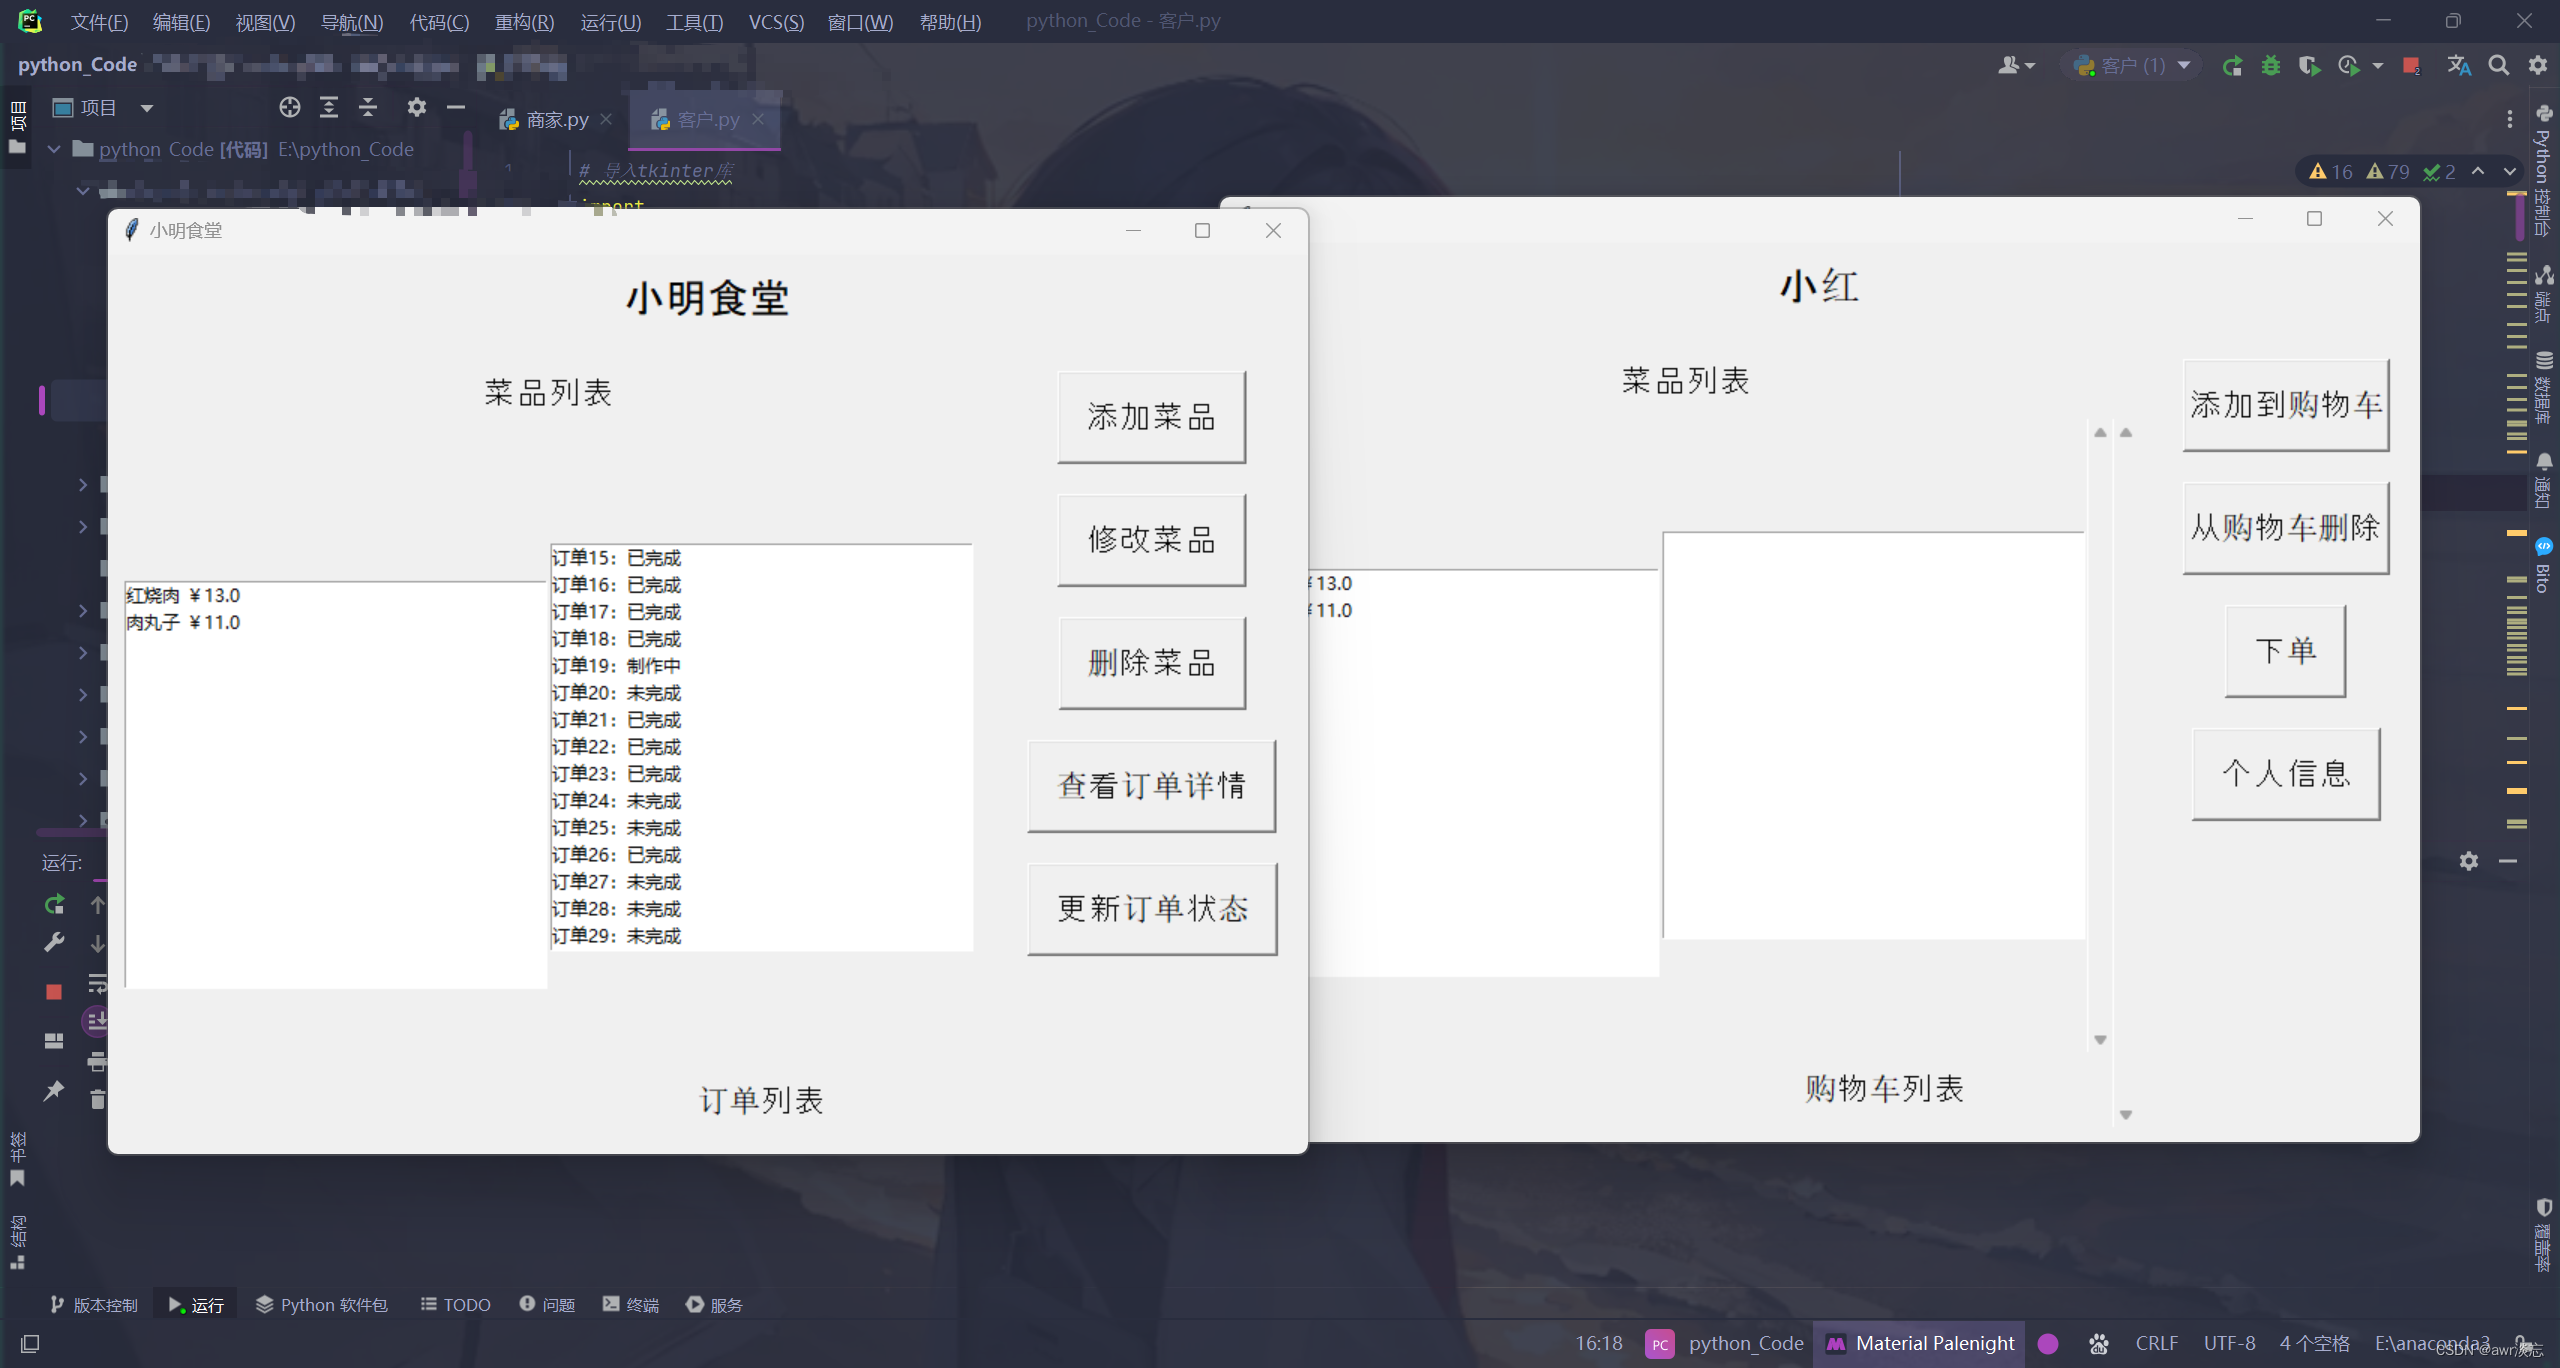This screenshot has height=1368, width=2560.
Task: Rerun program with circular arrow in run panel
Action: [x=53, y=903]
